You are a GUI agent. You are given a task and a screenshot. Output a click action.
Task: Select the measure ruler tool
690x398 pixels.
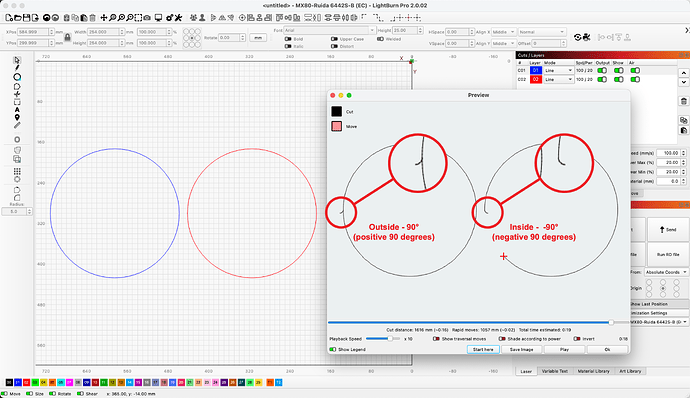click(x=17, y=125)
